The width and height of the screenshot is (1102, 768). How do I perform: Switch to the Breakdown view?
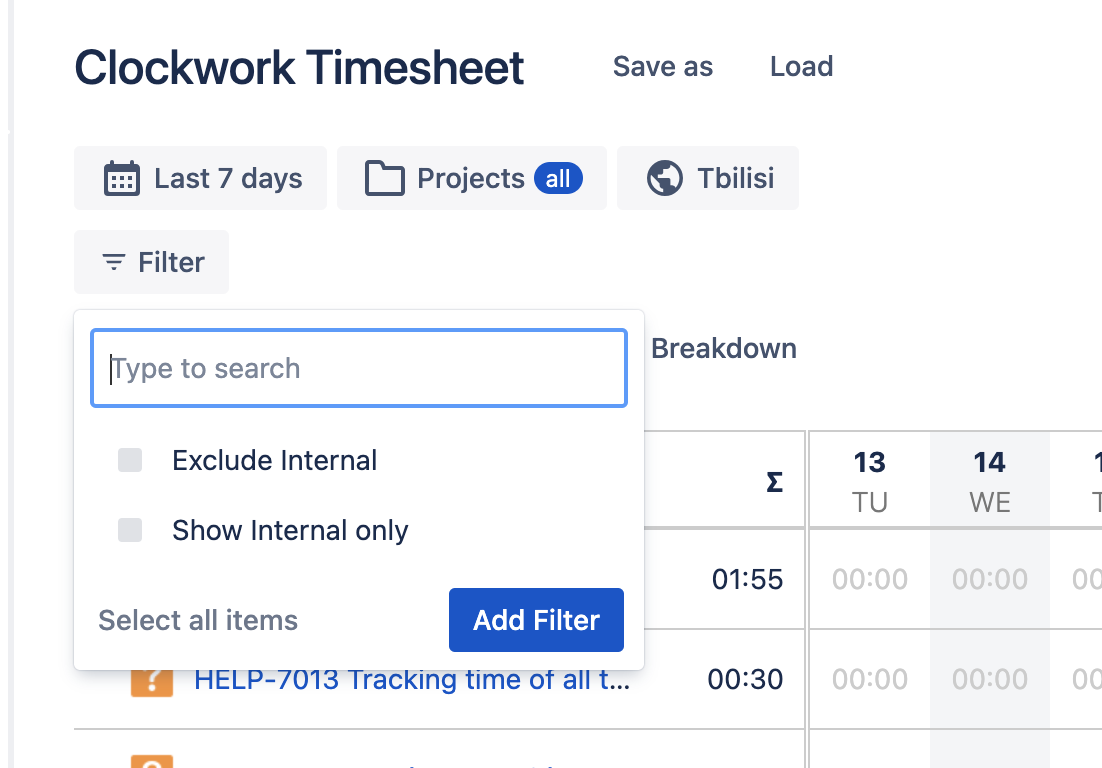pyautogui.click(x=723, y=348)
